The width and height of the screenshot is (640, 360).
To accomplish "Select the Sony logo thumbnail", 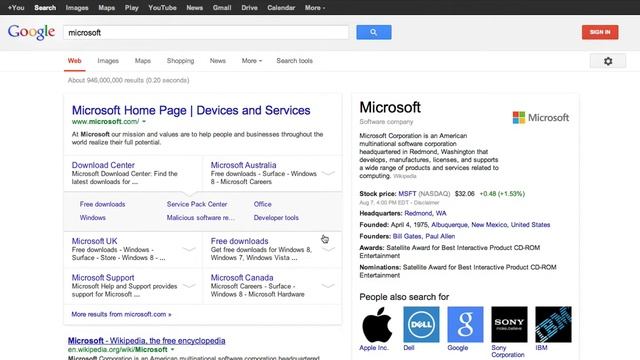I will (x=509, y=324).
